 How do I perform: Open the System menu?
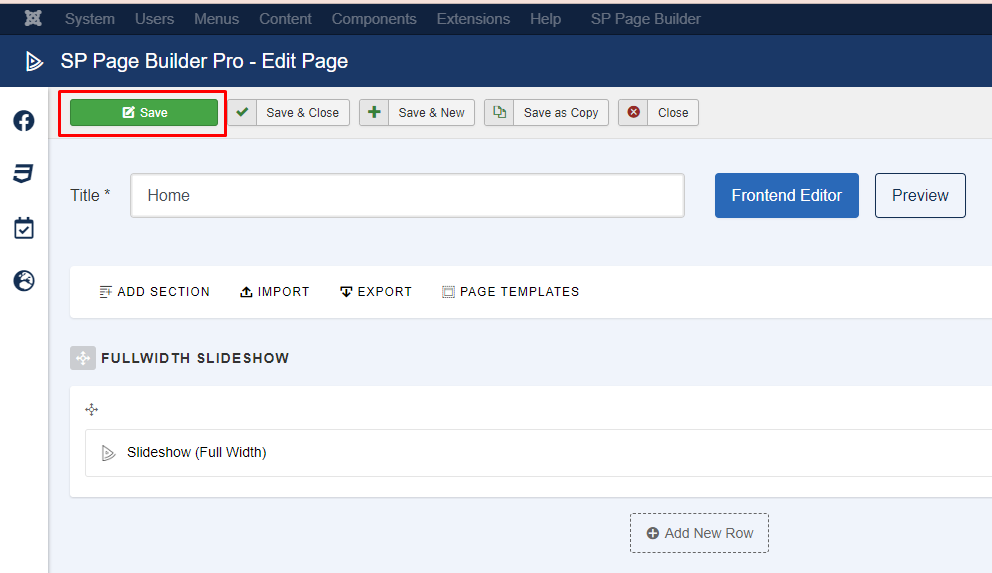tap(90, 19)
